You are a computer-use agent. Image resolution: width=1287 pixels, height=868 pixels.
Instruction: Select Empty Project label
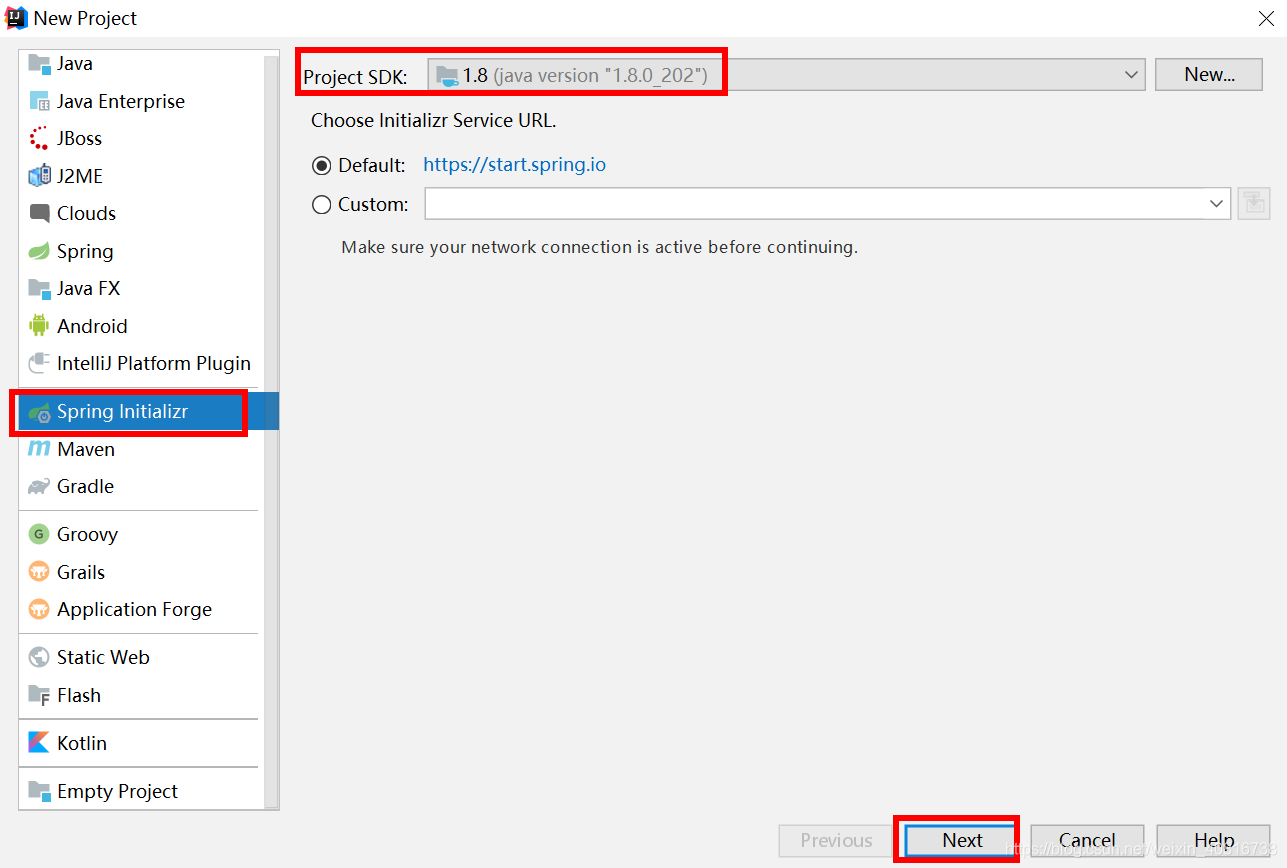click(x=117, y=791)
